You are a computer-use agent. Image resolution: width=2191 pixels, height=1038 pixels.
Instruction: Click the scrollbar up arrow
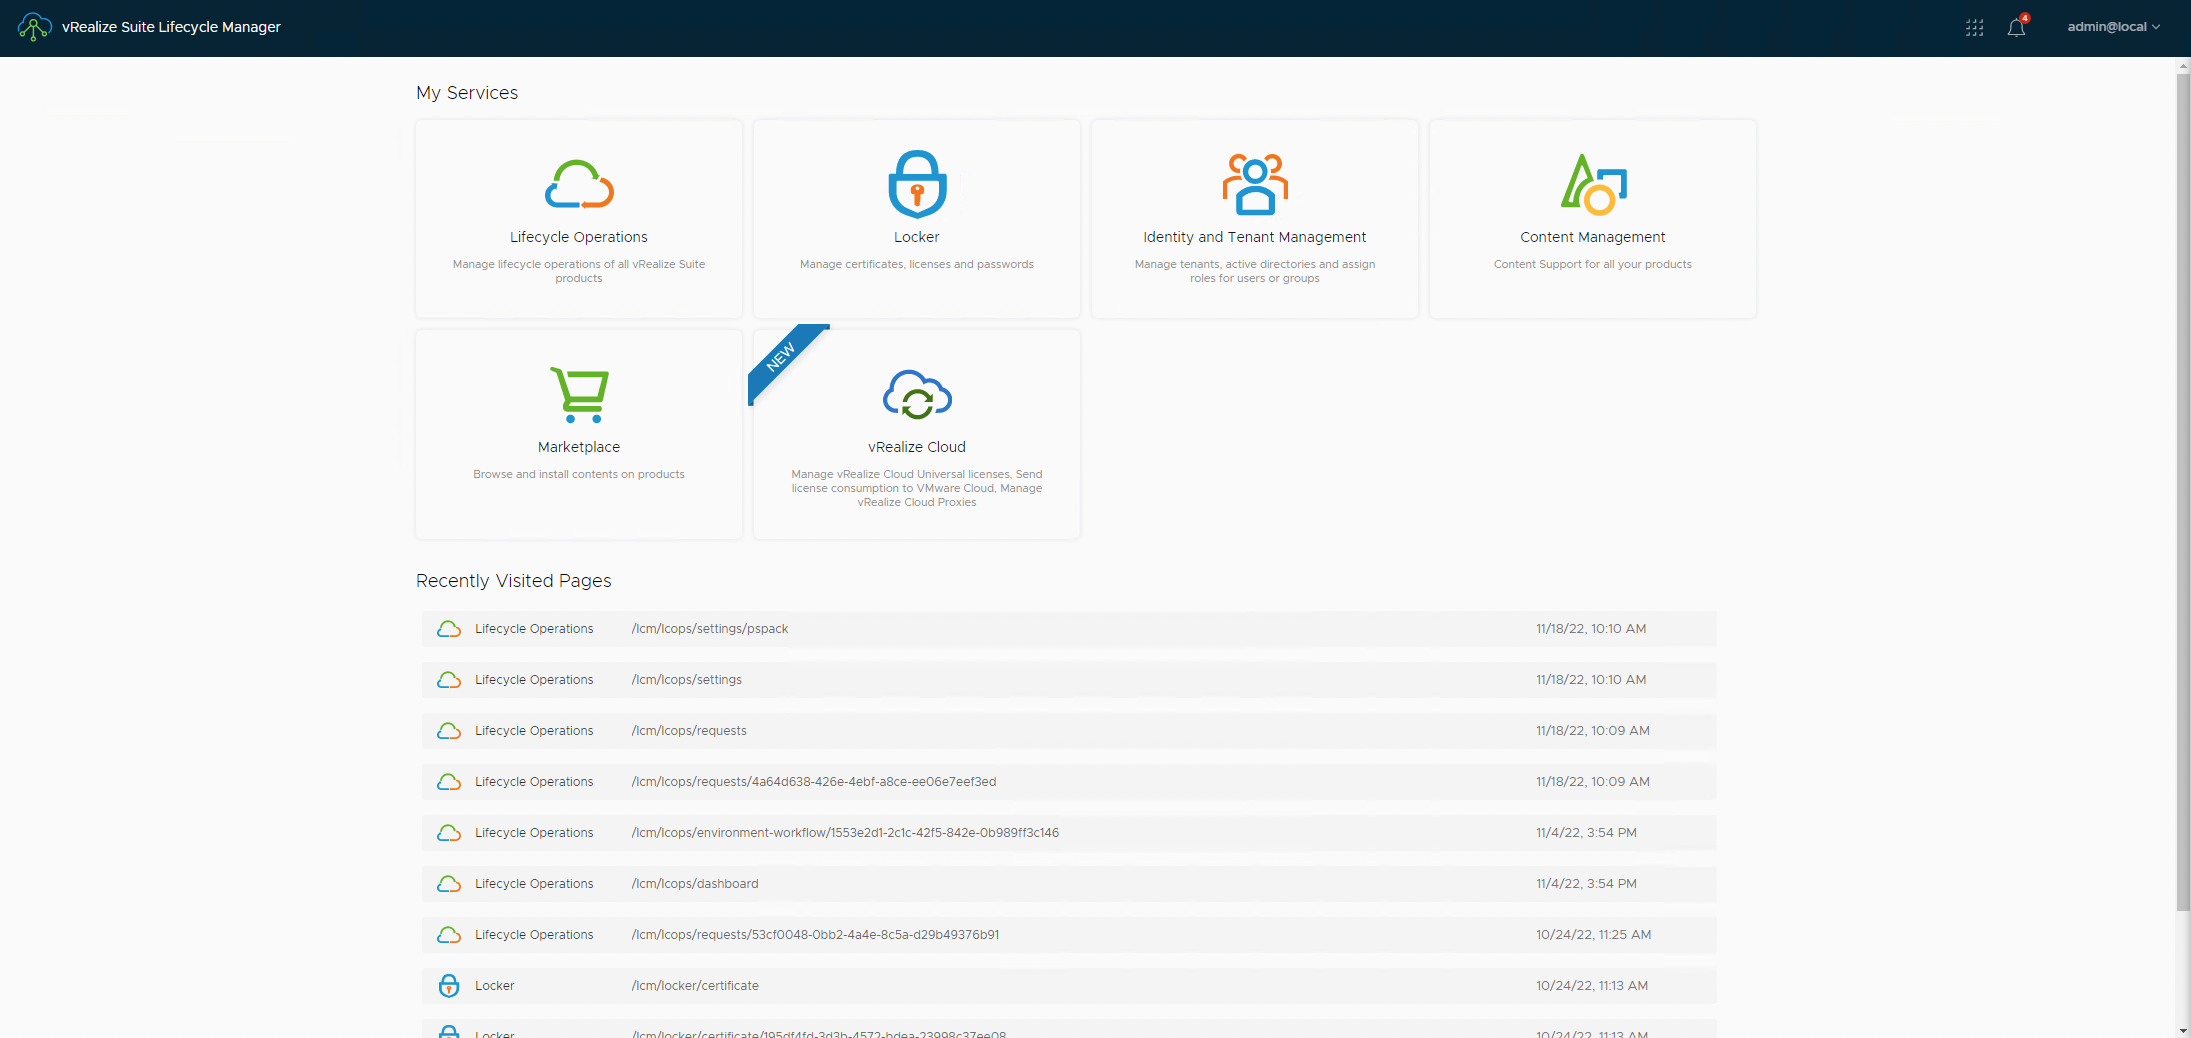coord(2183,65)
